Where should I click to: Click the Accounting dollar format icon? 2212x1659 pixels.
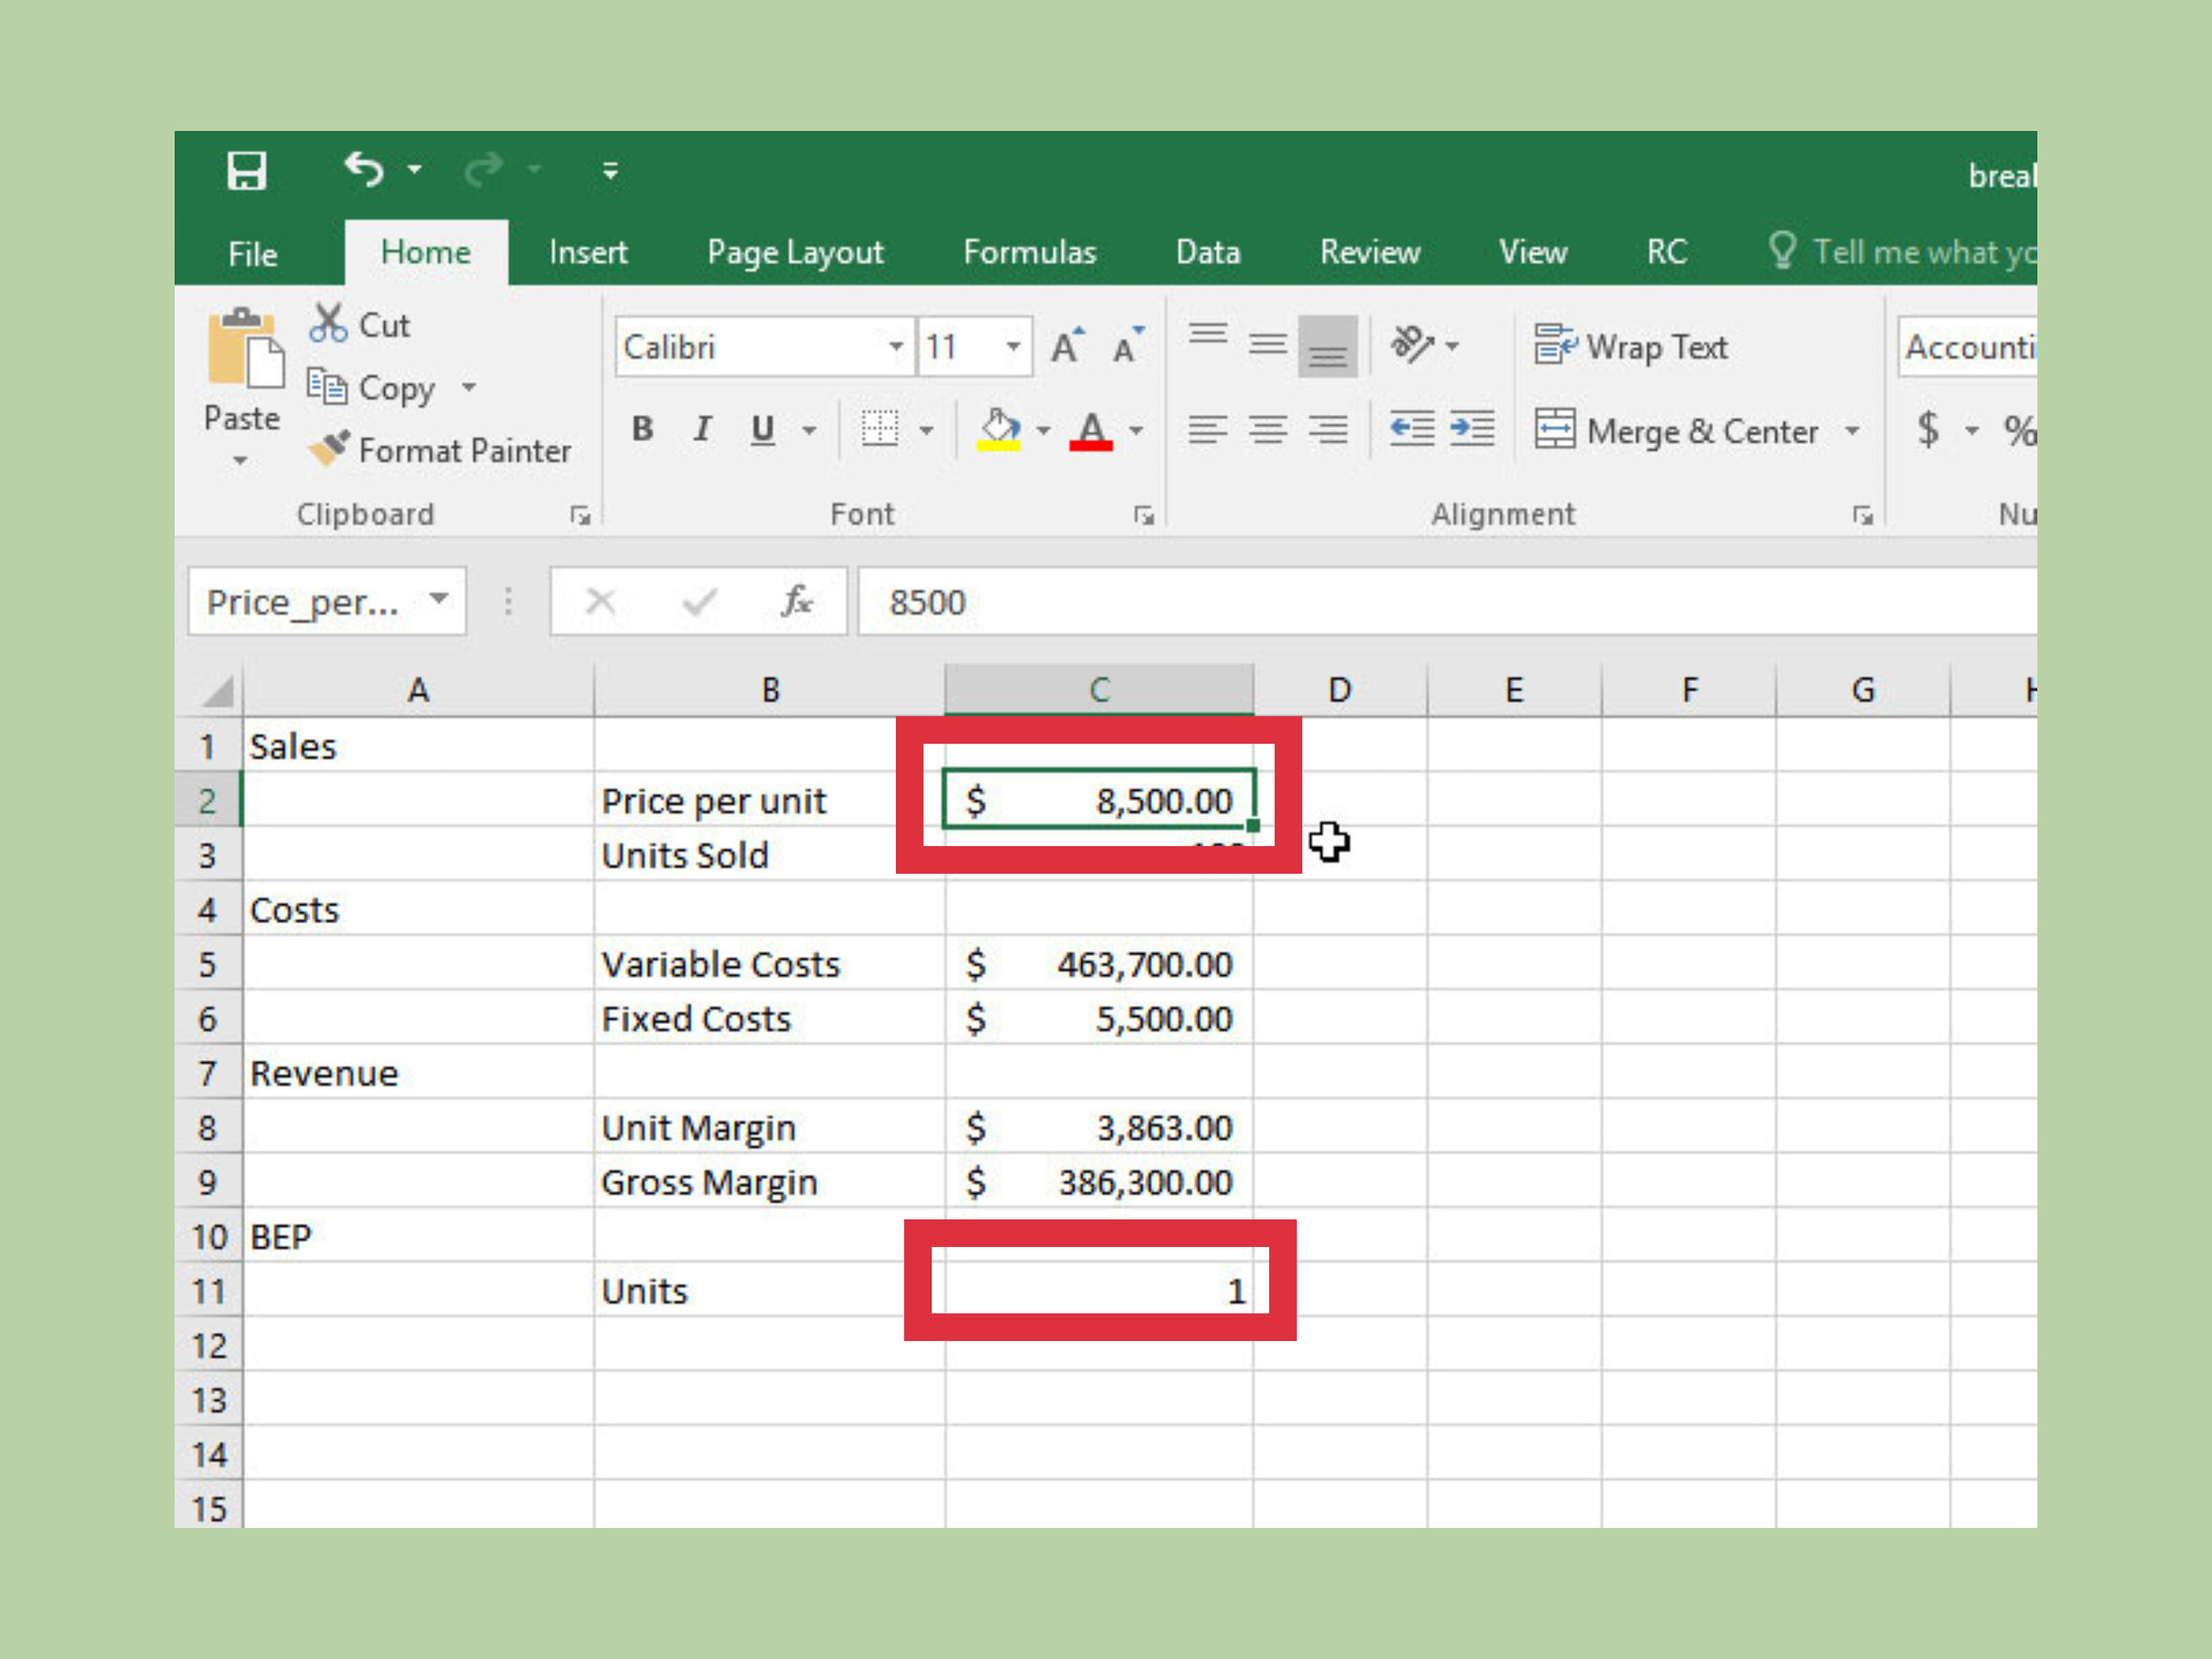coord(1929,430)
